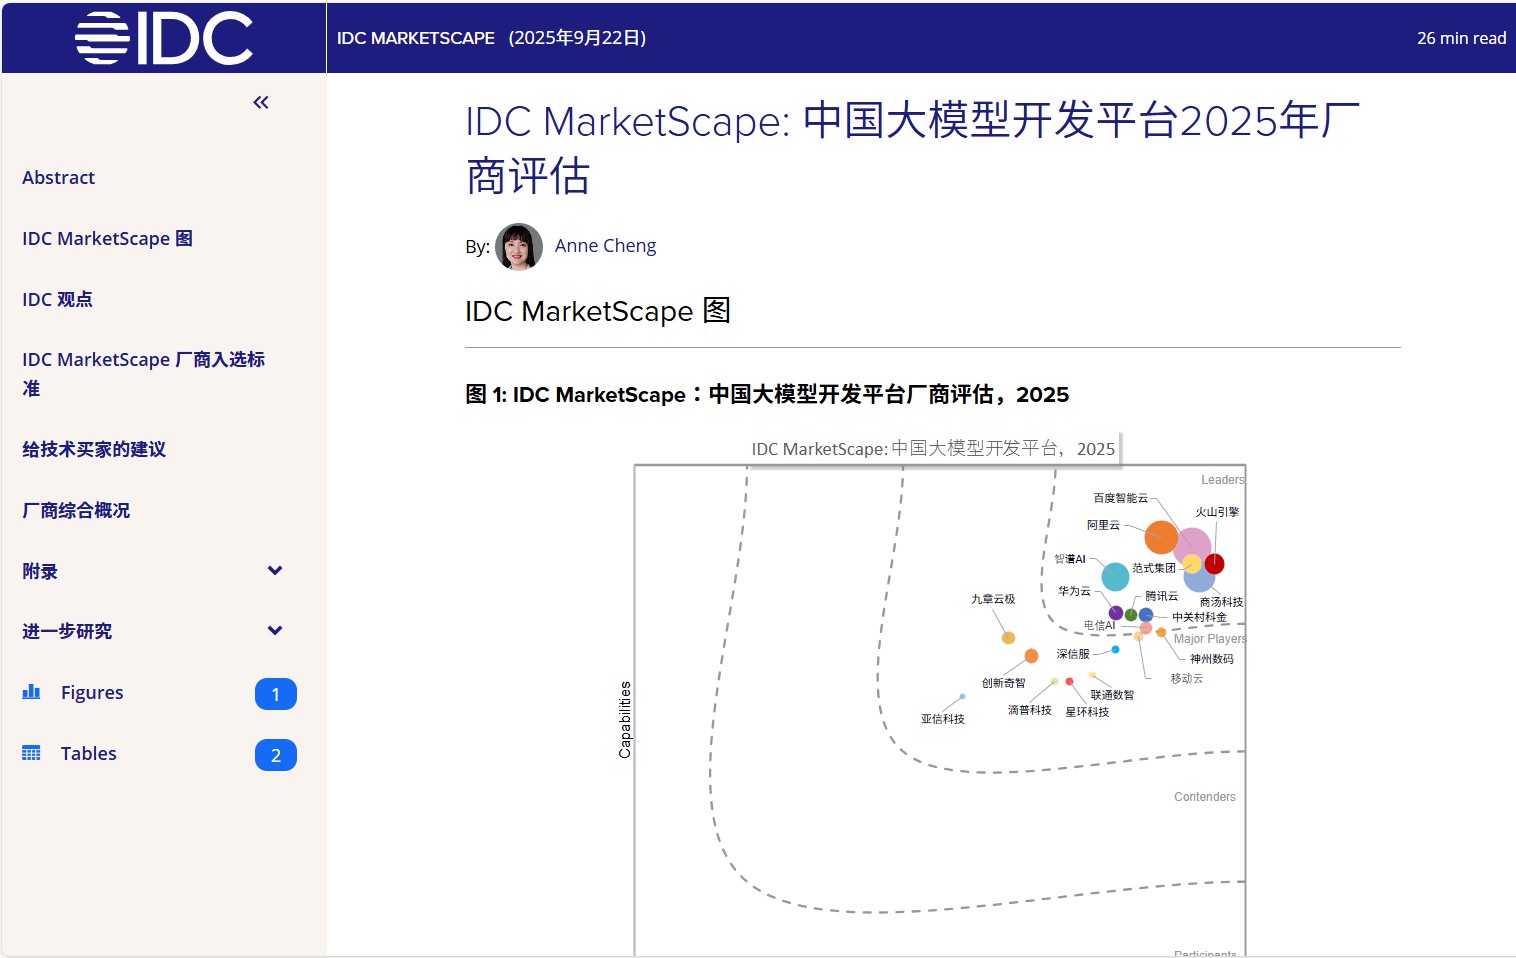
Task: Click the Tables count badge showing 2
Action: pos(275,755)
